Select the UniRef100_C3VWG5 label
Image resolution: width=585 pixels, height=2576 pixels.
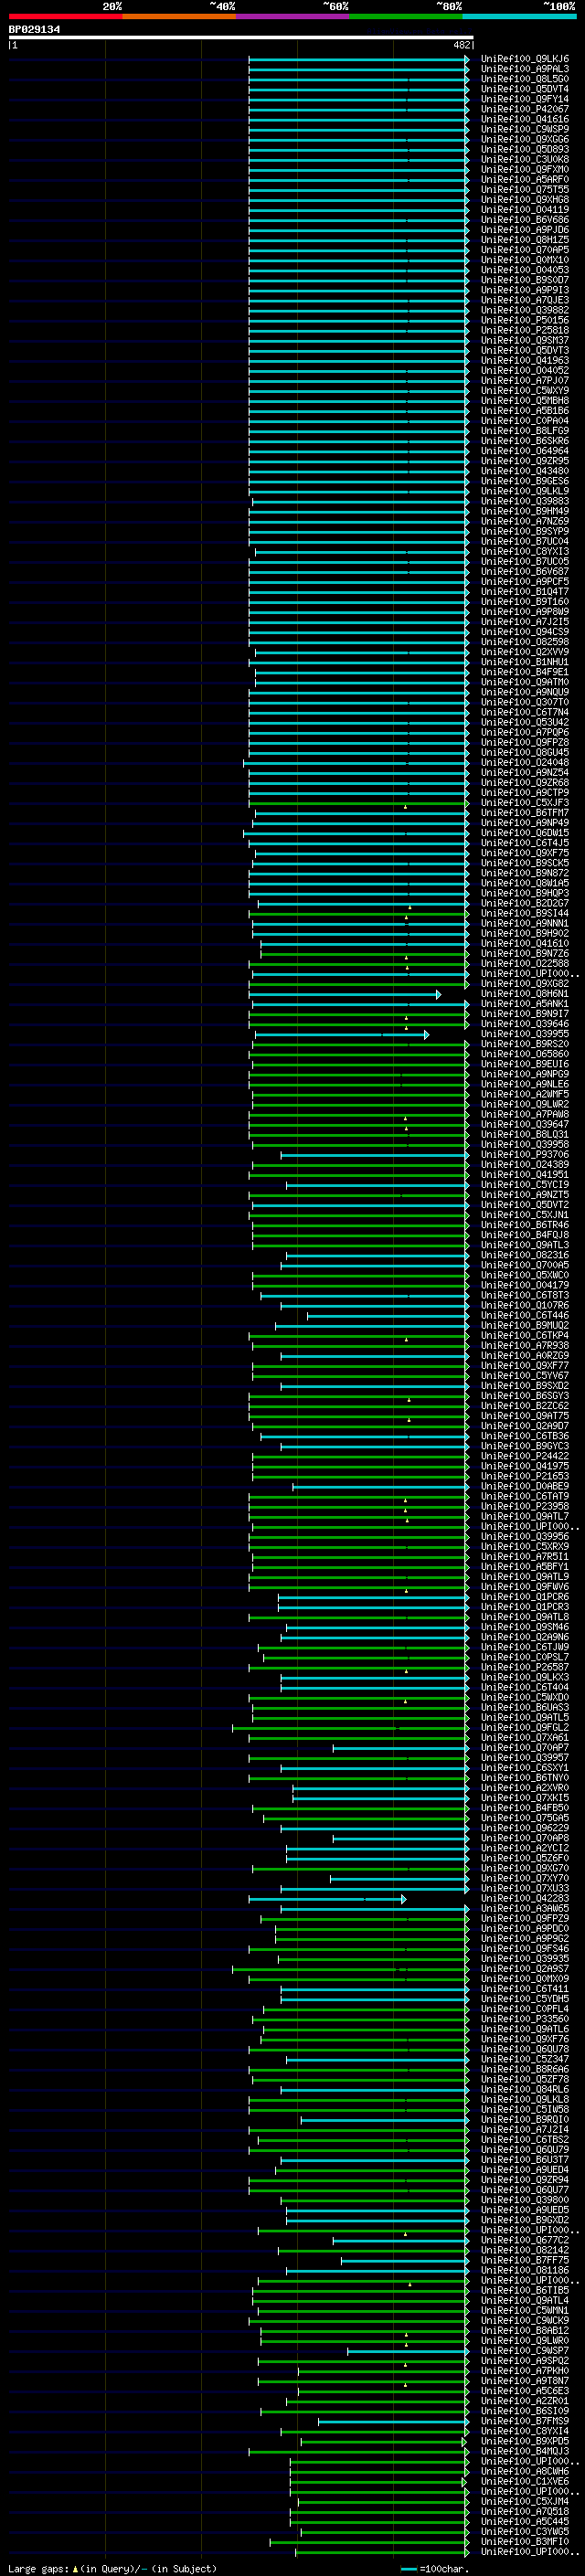tap(524, 2532)
